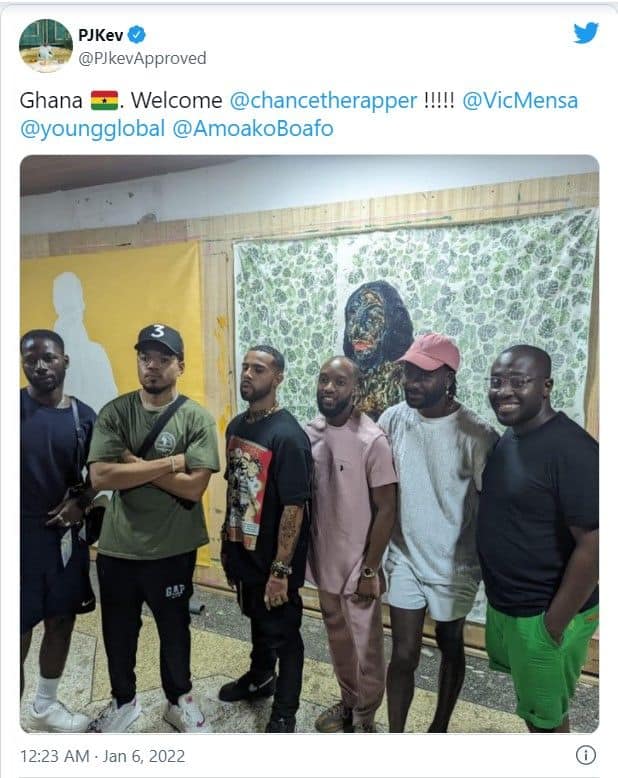The width and height of the screenshot is (618, 778).
Task: Click the tweet text 'Welcome'
Action: pos(177,101)
